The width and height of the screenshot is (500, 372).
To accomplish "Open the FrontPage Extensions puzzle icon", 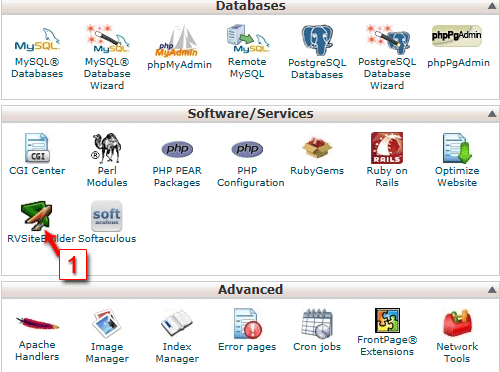I will (x=387, y=320).
